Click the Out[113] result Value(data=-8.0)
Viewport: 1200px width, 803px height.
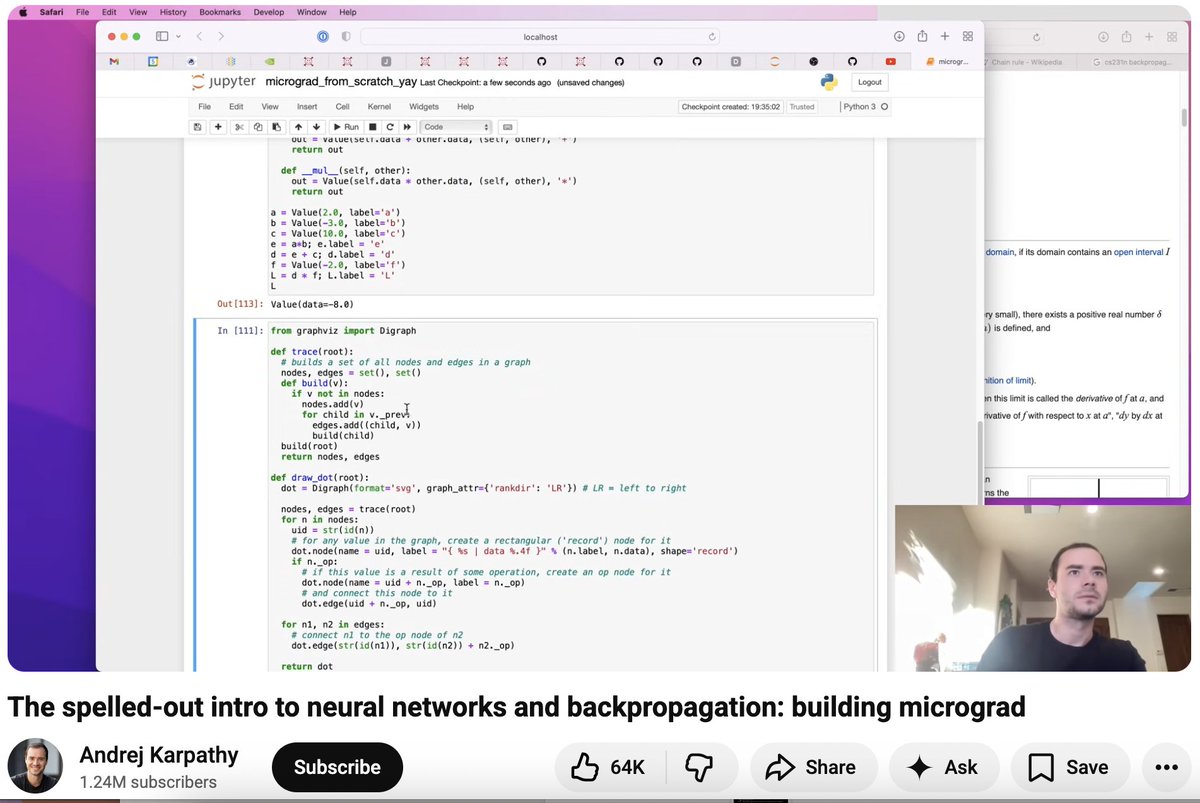point(312,304)
